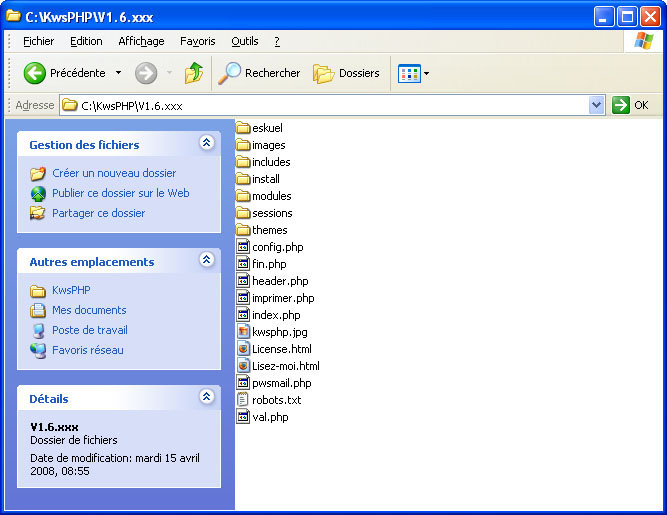Open the Favoris menu

198,41
